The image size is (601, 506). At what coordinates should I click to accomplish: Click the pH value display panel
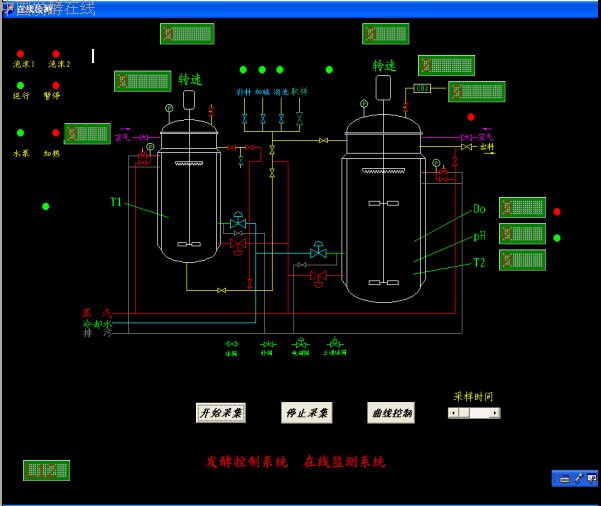coord(522,234)
